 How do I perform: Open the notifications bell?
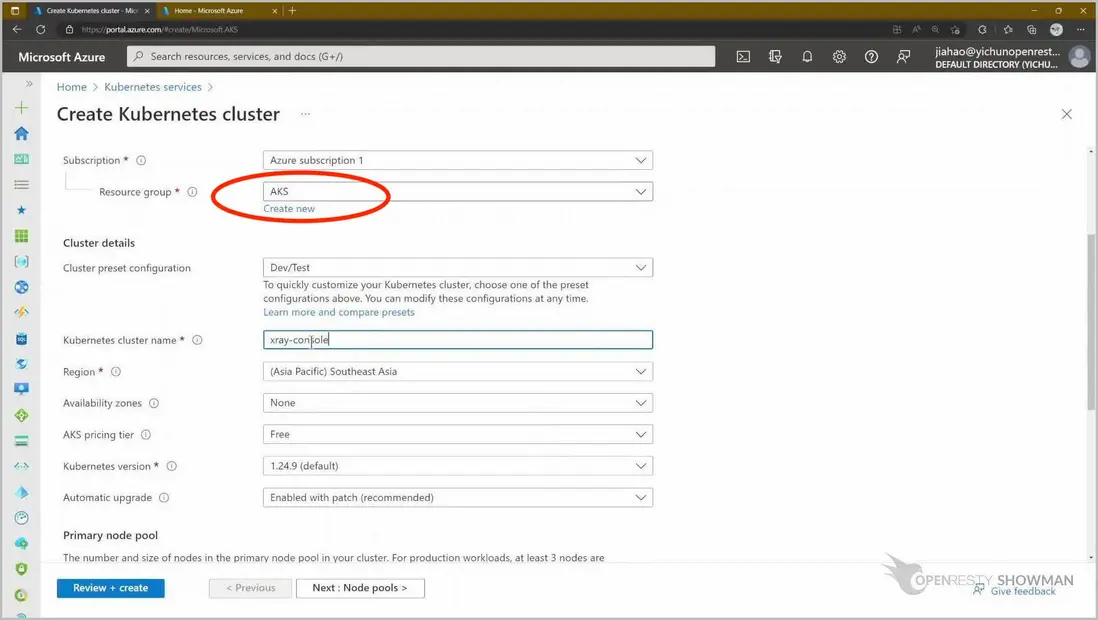coord(807,57)
